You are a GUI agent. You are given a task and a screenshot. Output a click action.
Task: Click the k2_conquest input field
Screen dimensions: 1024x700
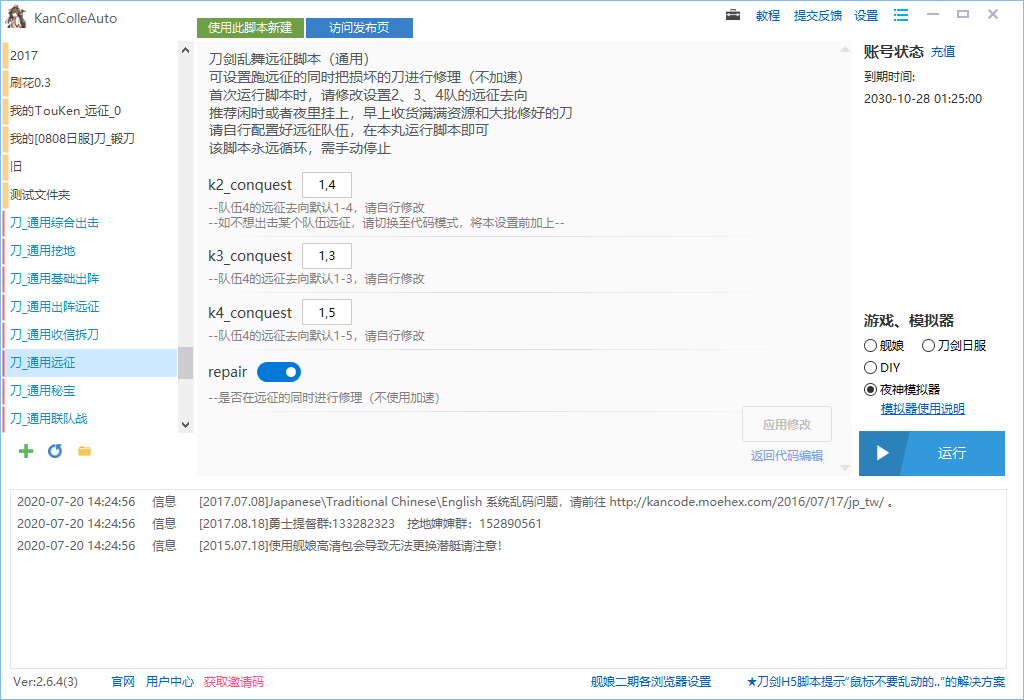(327, 185)
